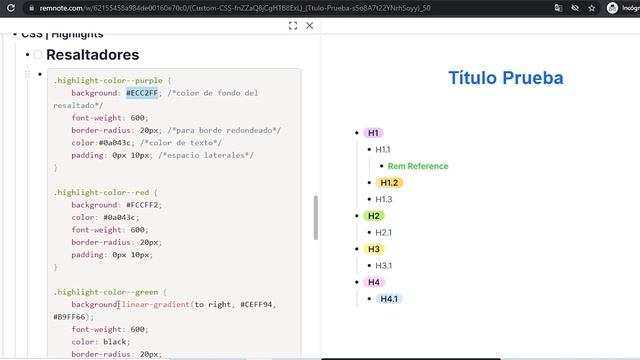
Task: Click the Resaltadores heading
Action: click(93, 55)
